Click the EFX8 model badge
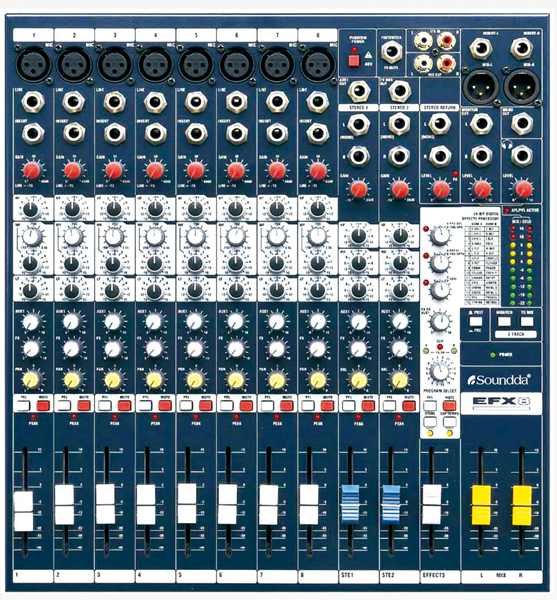The height and width of the screenshot is (600, 557). click(501, 401)
